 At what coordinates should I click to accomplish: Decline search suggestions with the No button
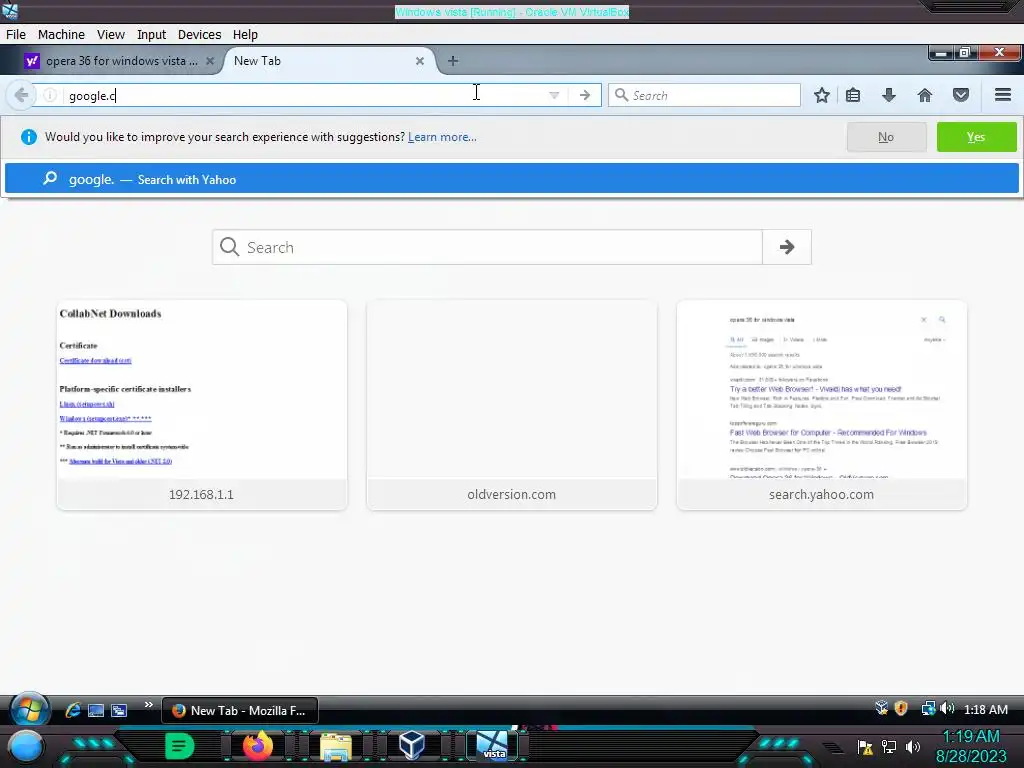(886, 137)
